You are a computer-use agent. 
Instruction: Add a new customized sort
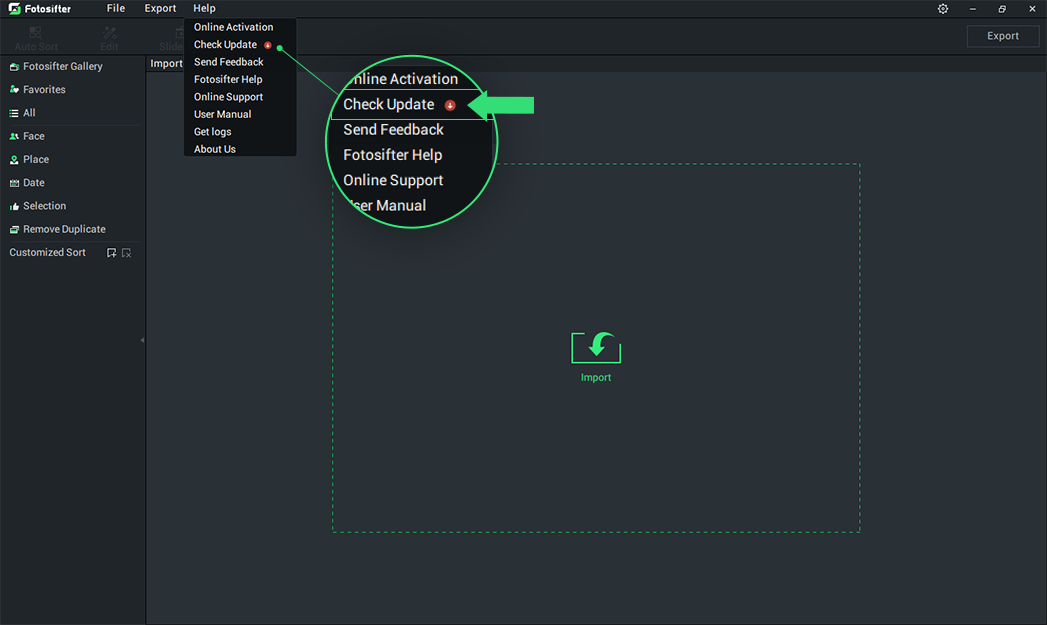pyautogui.click(x=112, y=252)
